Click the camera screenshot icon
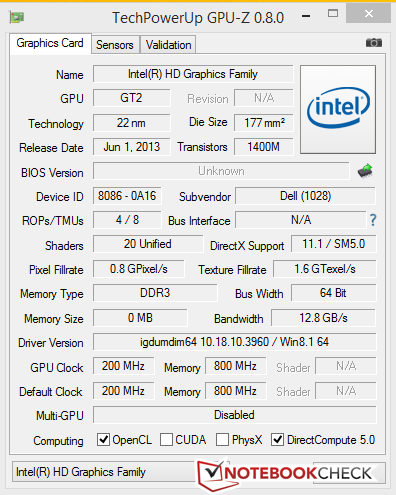396x495 pixels. pos(374,43)
